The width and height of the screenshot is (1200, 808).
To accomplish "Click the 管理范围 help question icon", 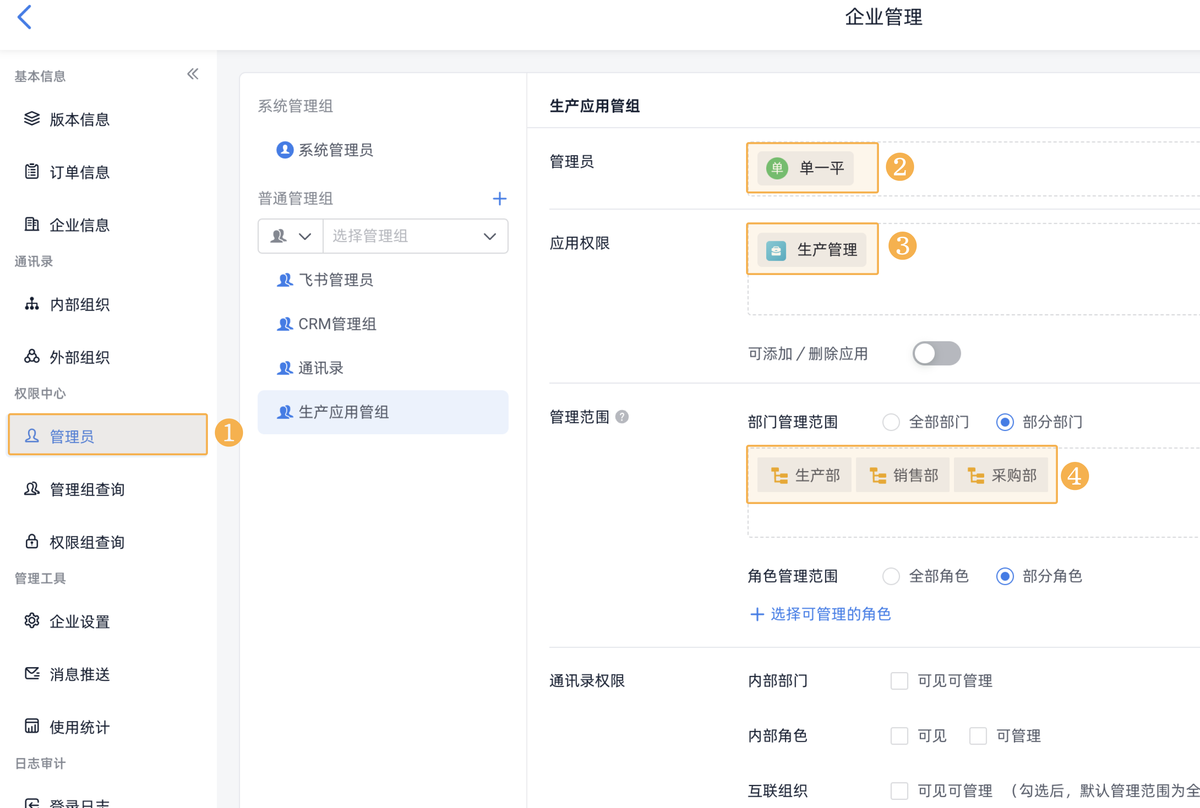I will [622, 417].
